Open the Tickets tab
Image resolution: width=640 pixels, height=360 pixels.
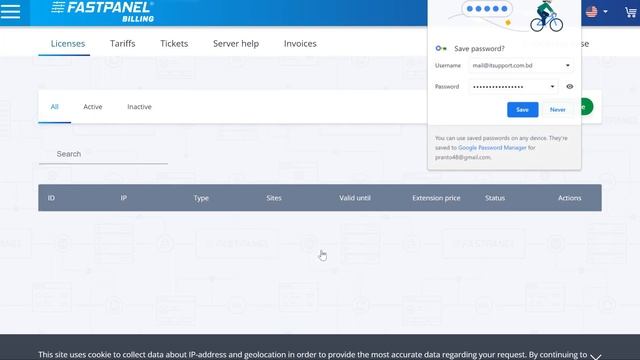(x=174, y=44)
